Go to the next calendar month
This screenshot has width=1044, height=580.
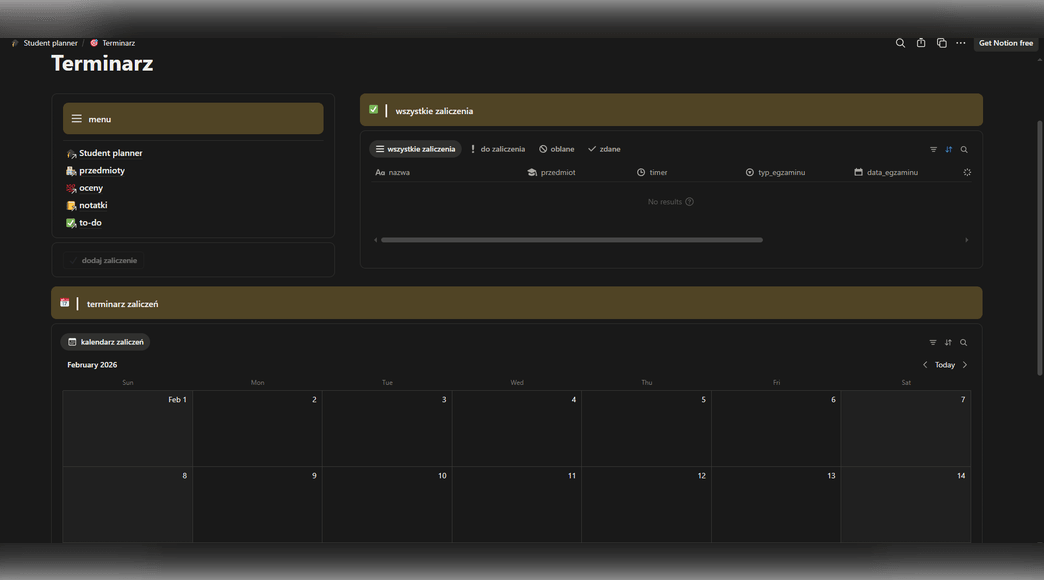point(965,365)
